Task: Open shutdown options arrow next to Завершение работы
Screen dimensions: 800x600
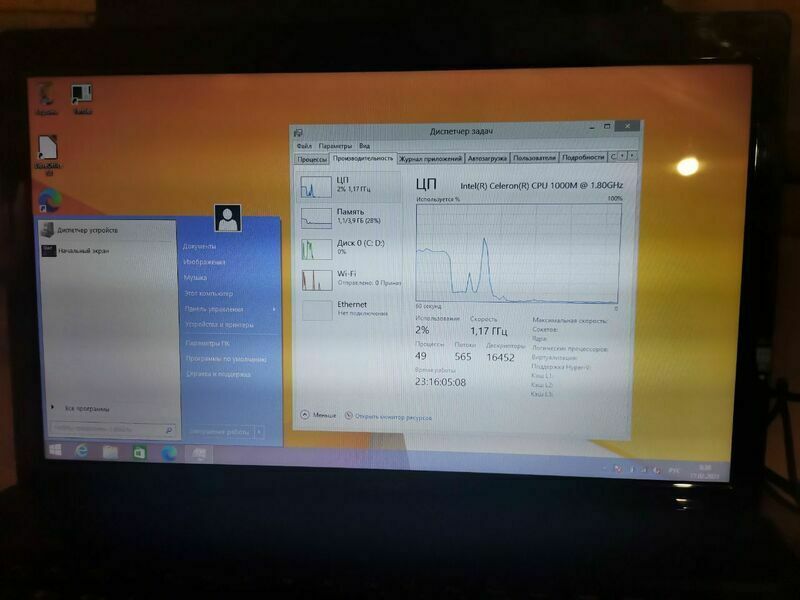Action: click(259, 432)
